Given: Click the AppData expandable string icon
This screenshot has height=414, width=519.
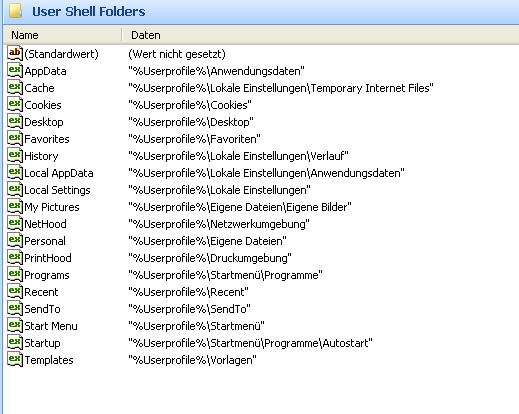Looking at the screenshot, I should click(15, 70).
